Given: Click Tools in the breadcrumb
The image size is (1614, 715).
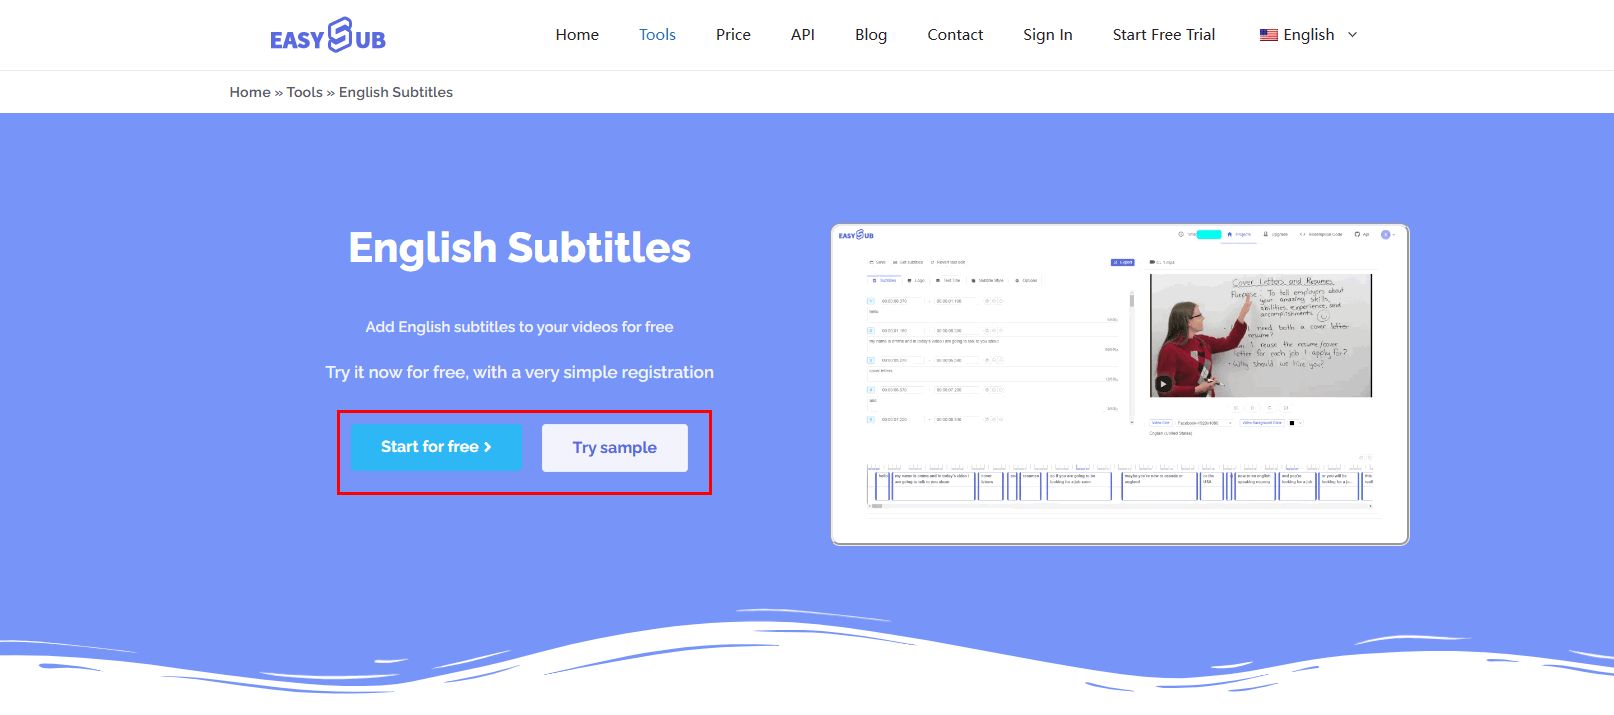Looking at the screenshot, I should tap(304, 92).
